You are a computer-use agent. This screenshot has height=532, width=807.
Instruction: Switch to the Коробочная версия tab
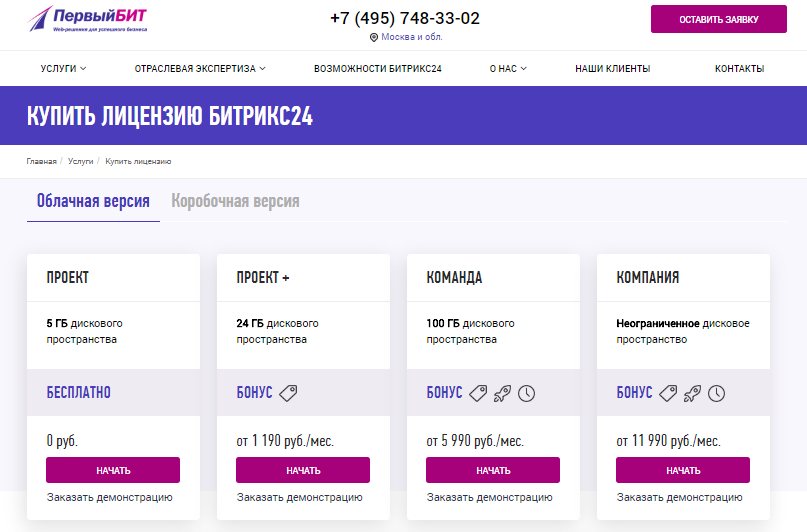pyautogui.click(x=235, y=201)
